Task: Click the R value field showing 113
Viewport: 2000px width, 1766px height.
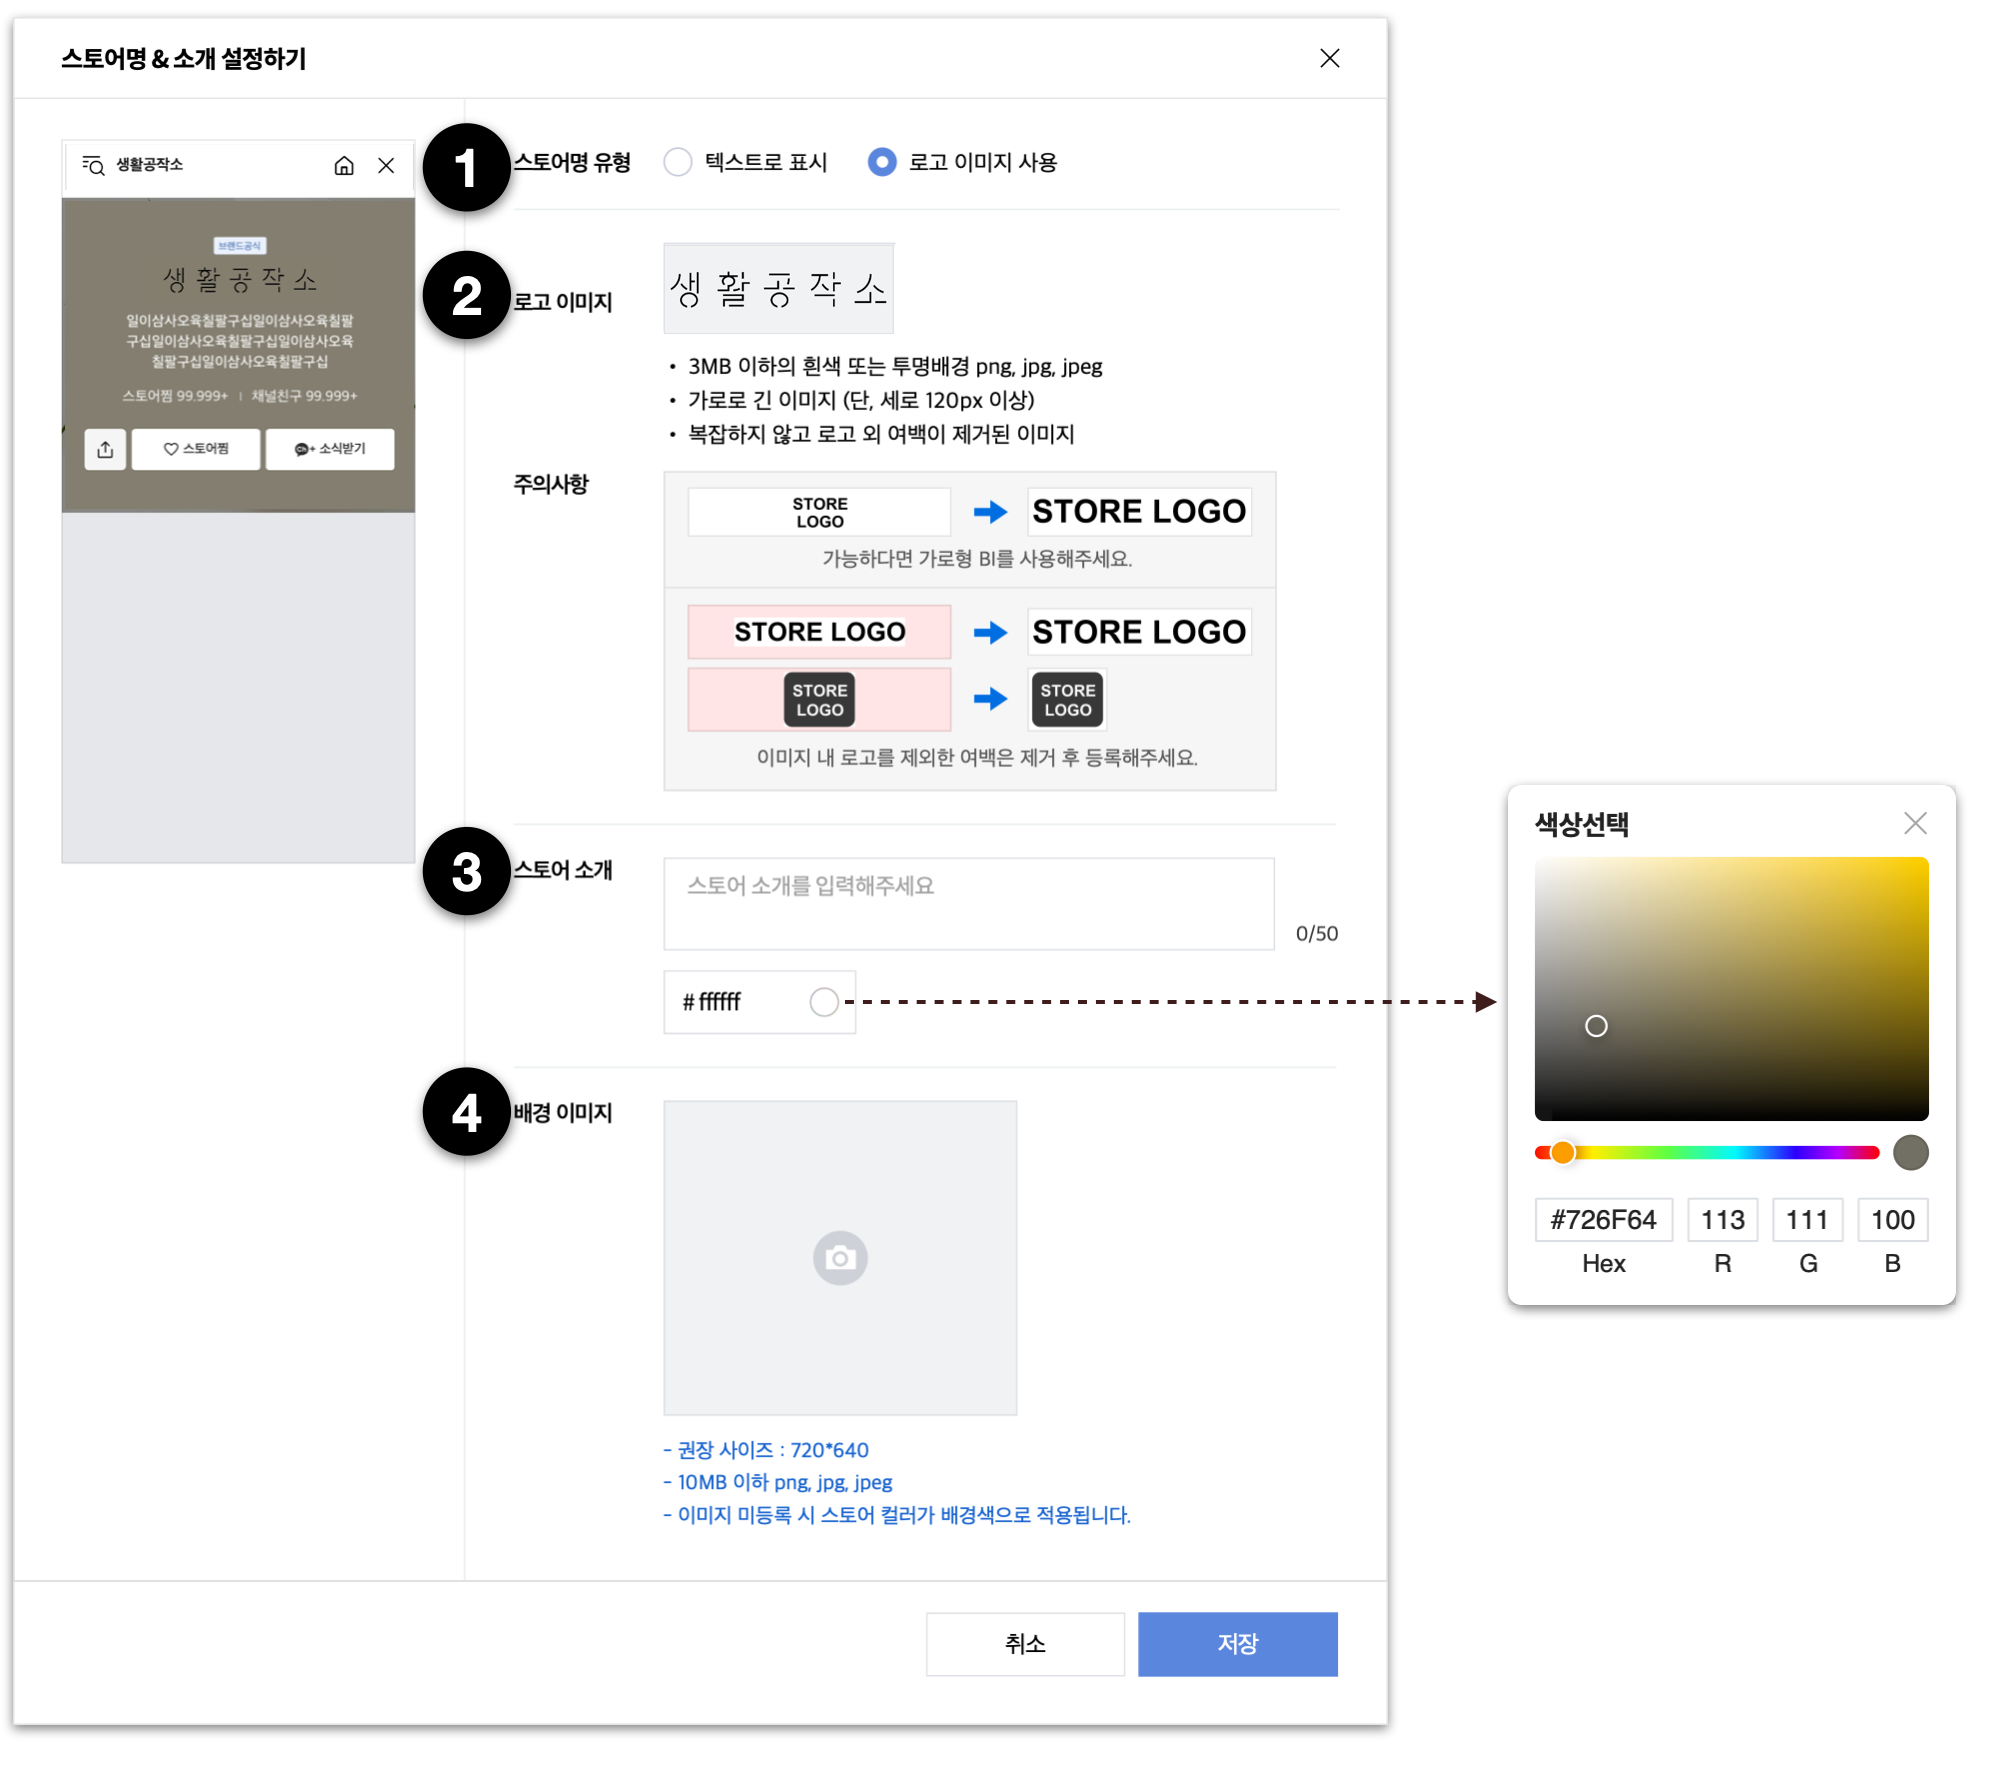Action: tap(1722, 1219)
